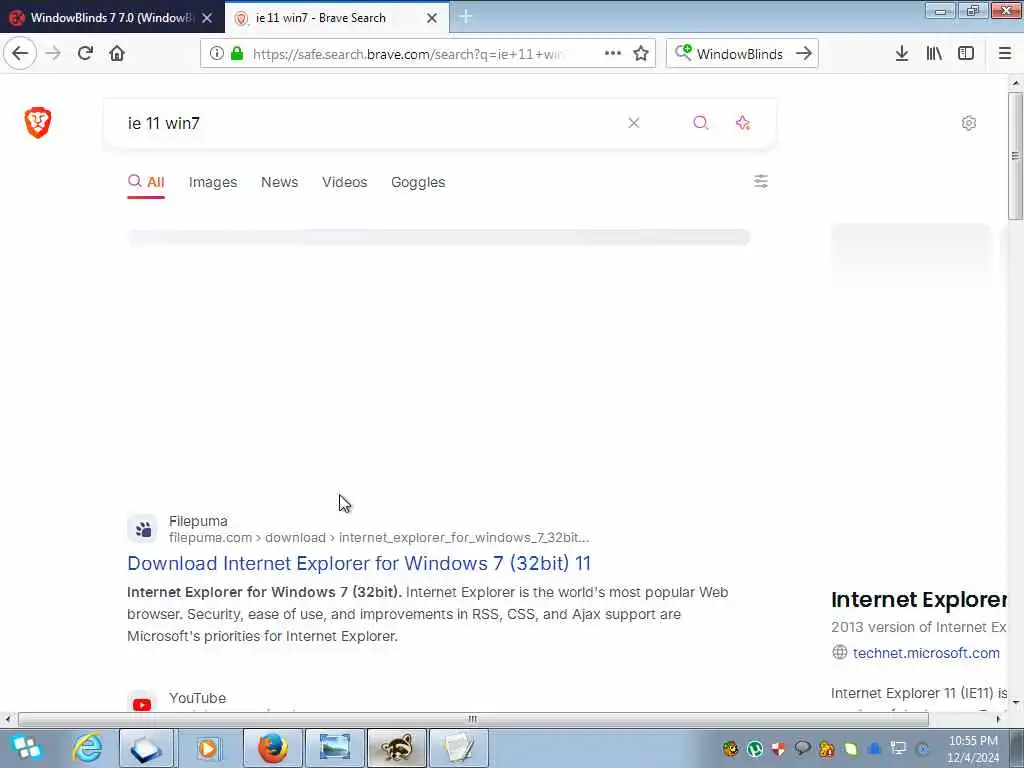Click the Filepuma site name
Screen dimensions: 1024x768
coord(199,521)
